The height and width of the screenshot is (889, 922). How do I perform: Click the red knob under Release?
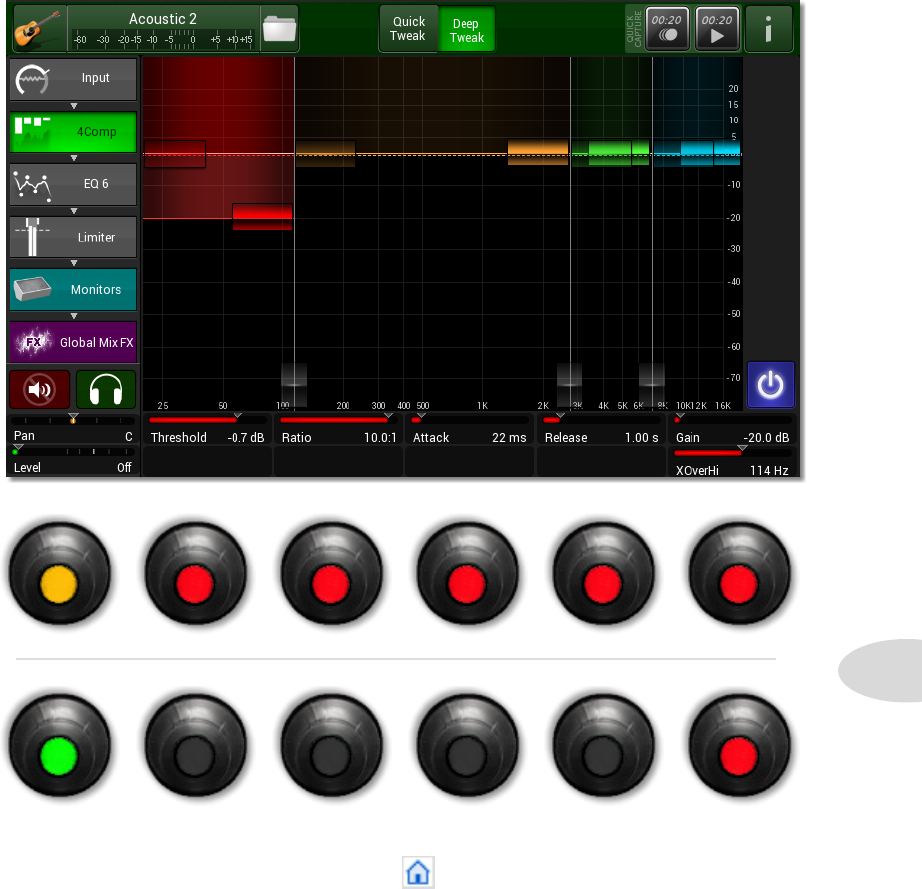pyautogui.click(x=603, y=573)
